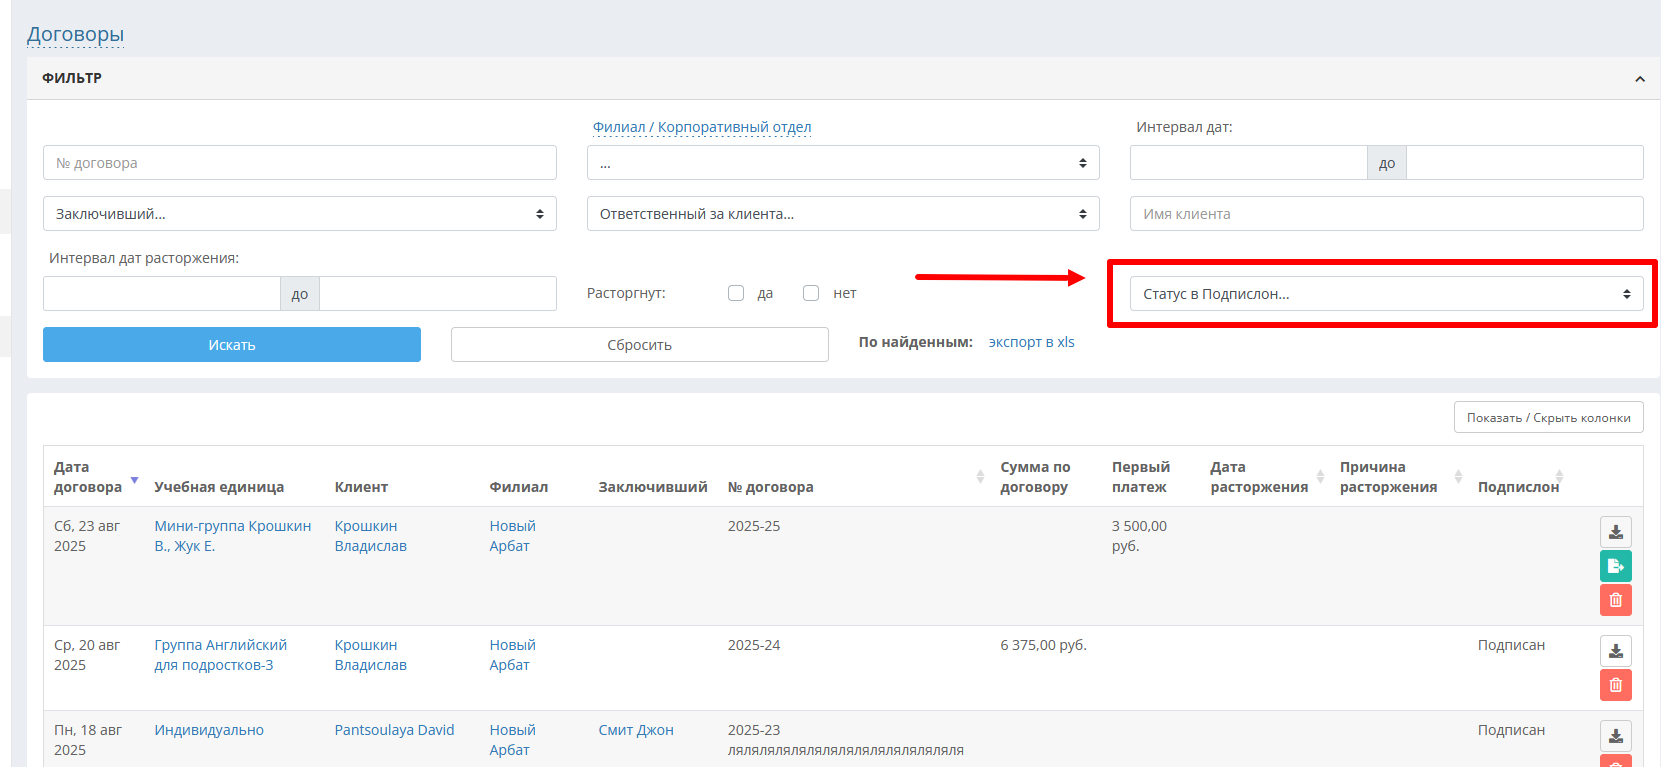1661x767 pixels.
Task: Click the Сбросить button to reset filters
Action: click(x=639, y=345)
